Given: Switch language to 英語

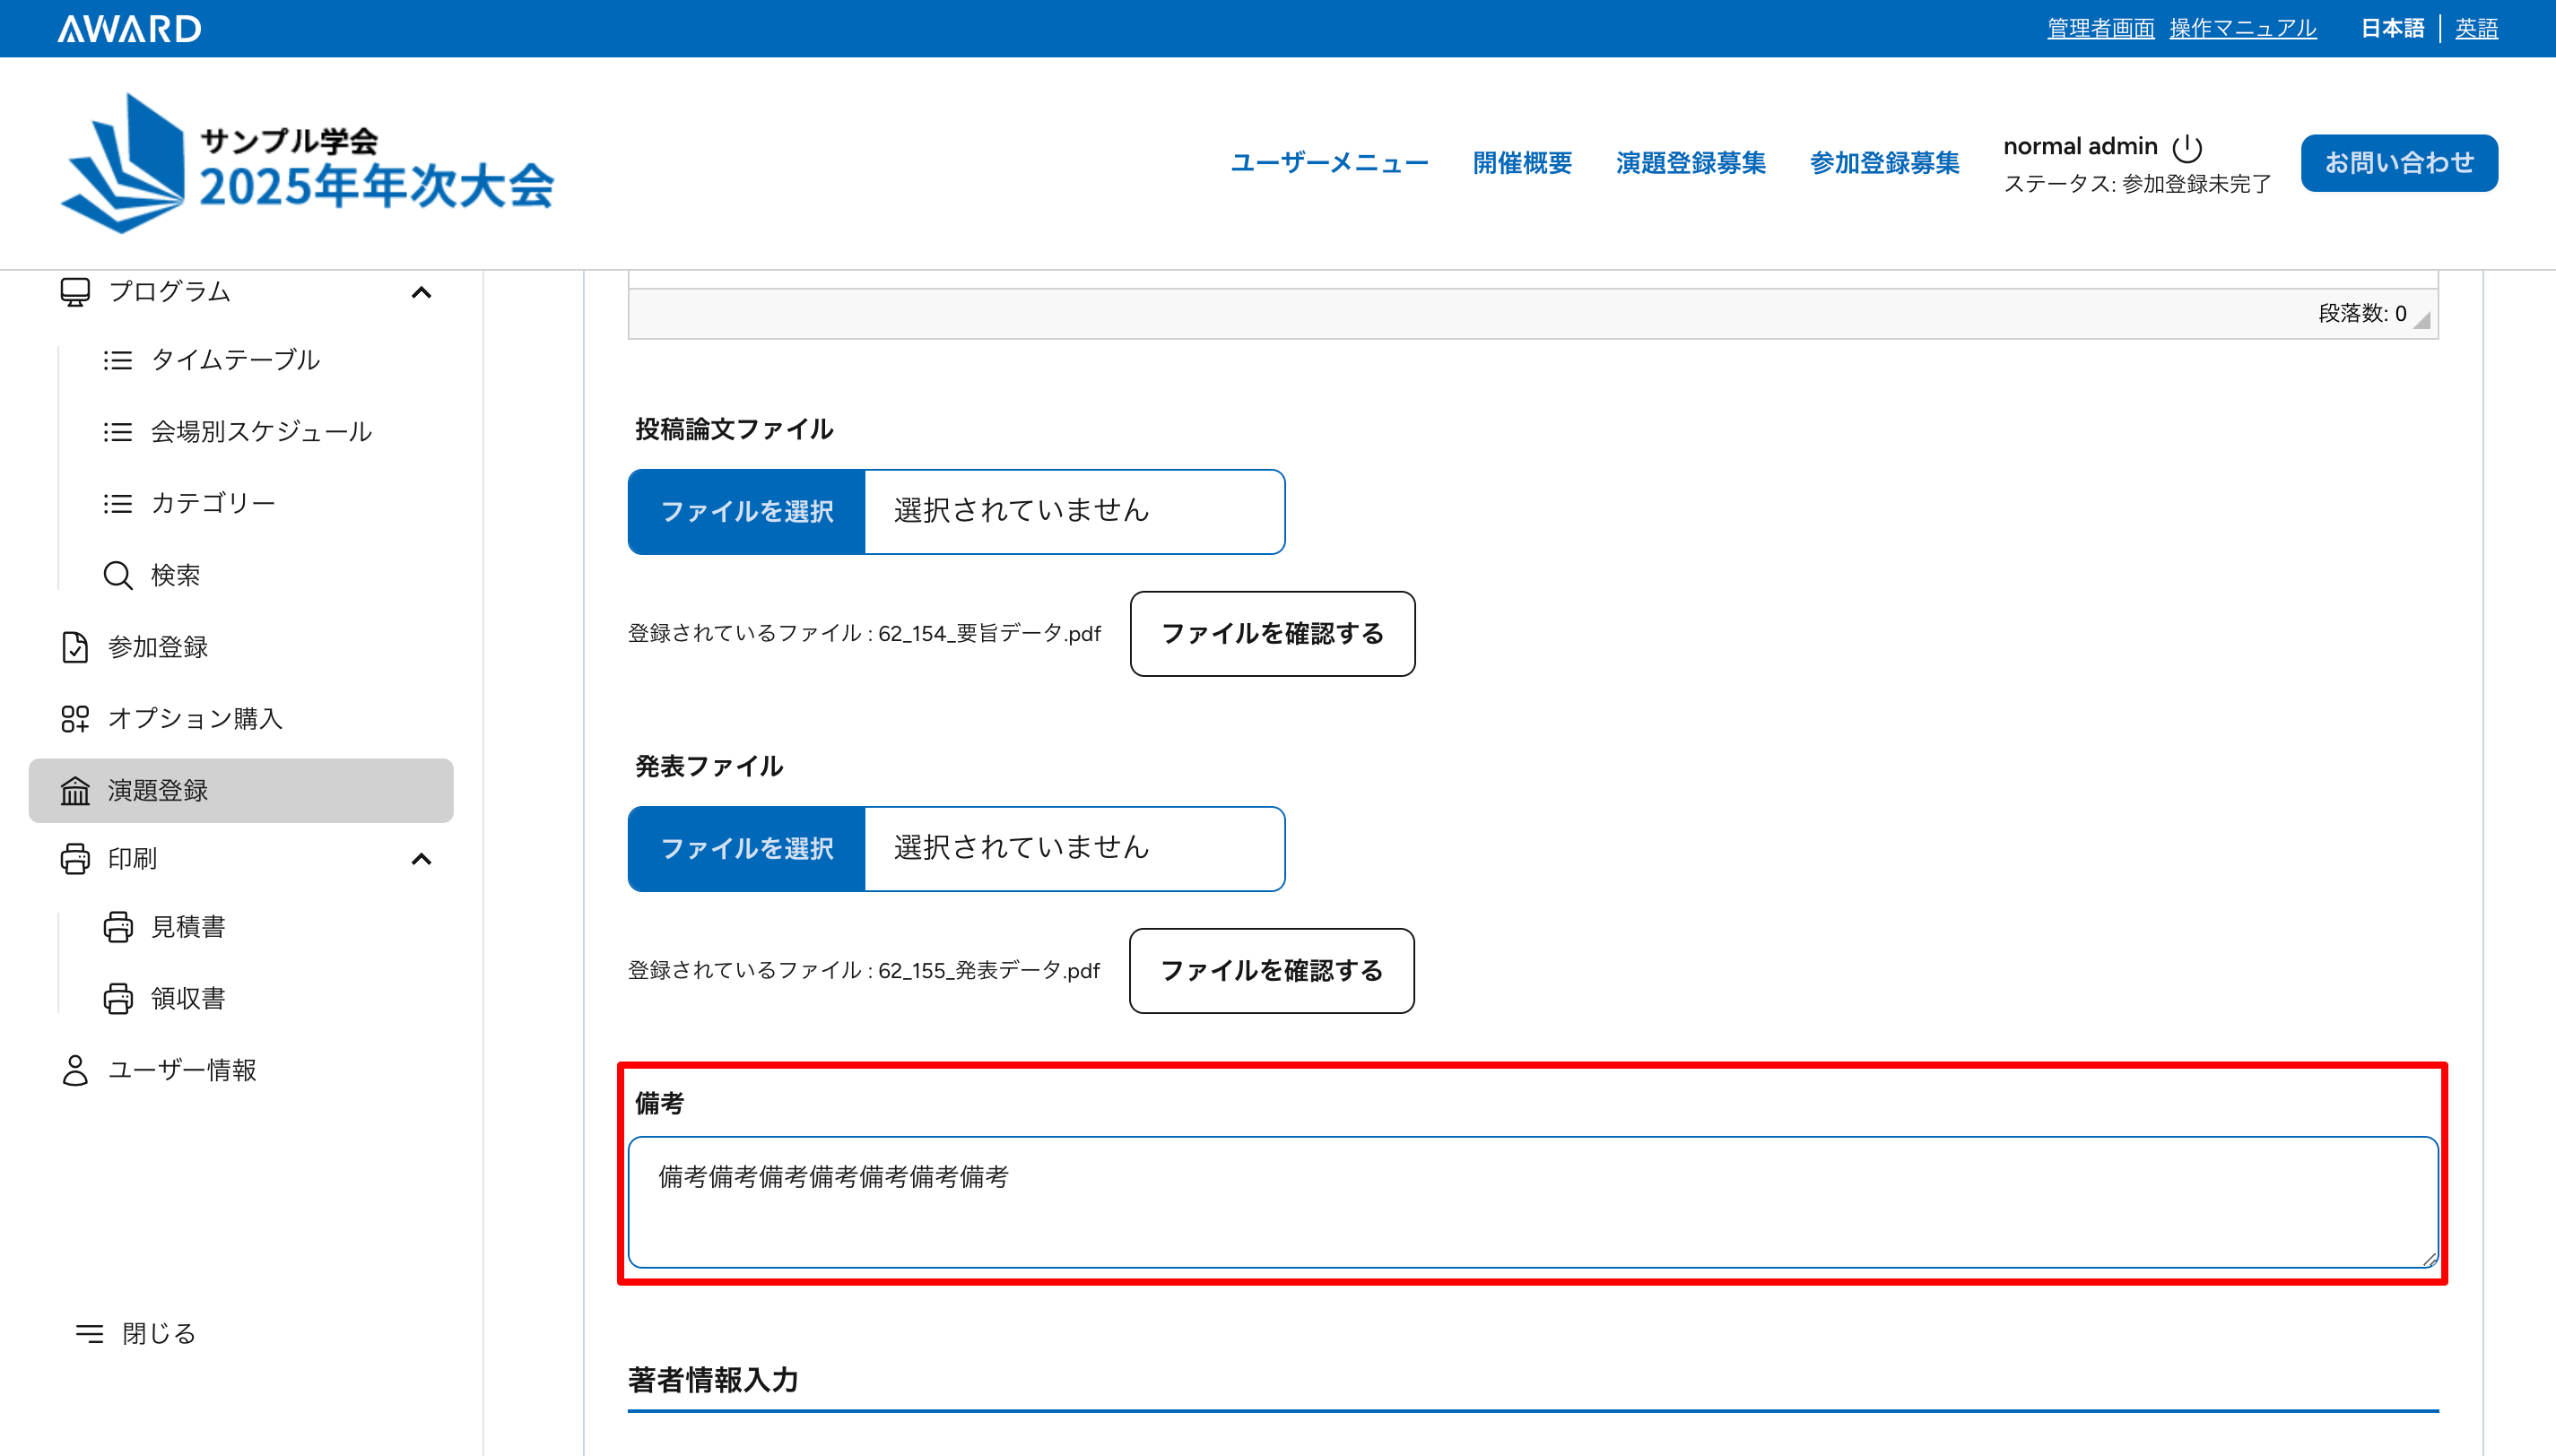Looking at the screenshot, I should click(x=2476, y=28).
